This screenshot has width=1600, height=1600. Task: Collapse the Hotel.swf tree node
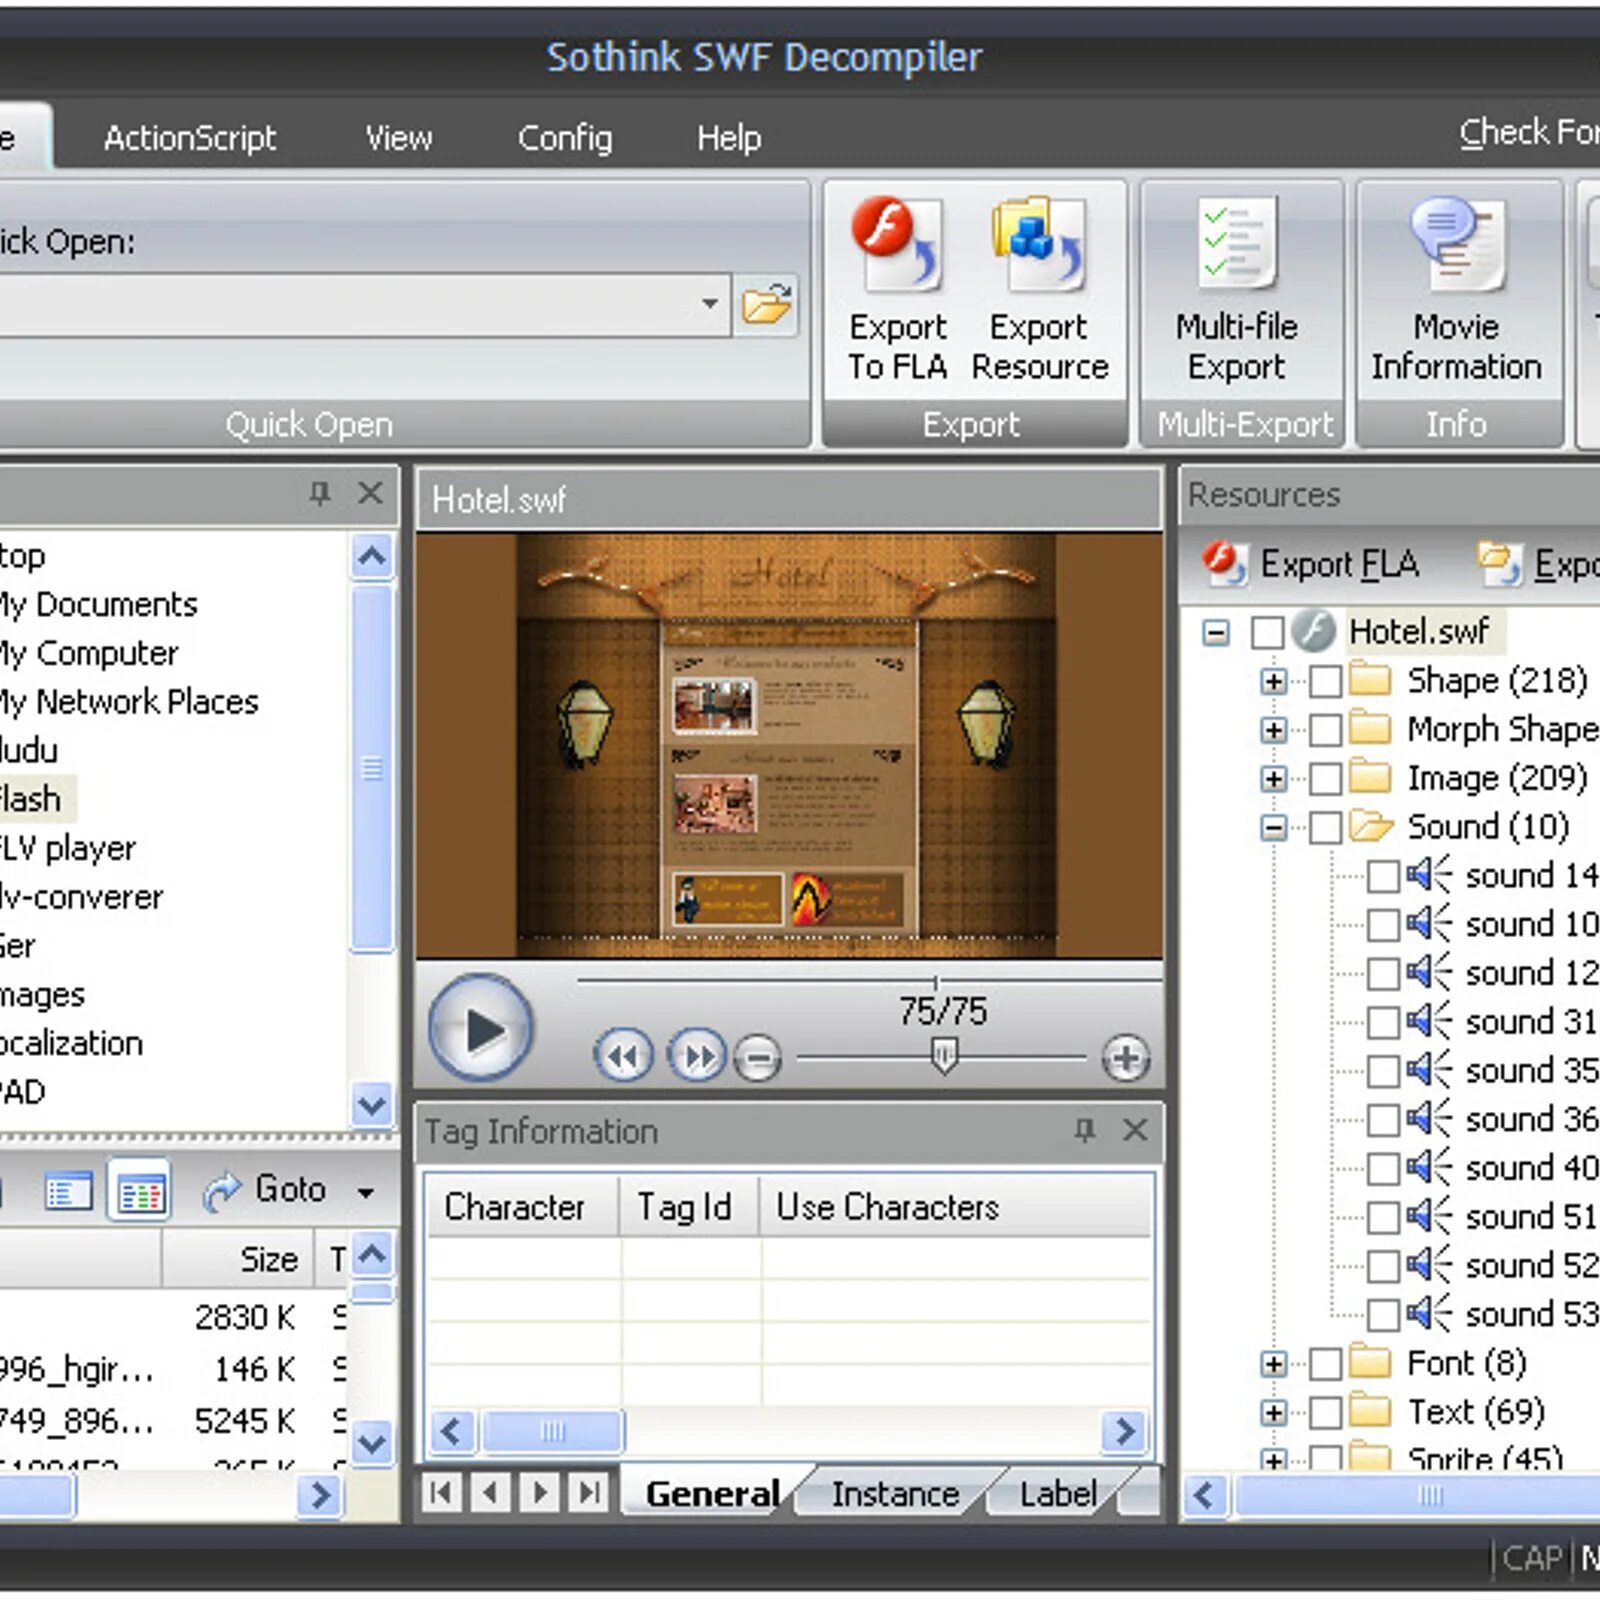click(1216, 632)
